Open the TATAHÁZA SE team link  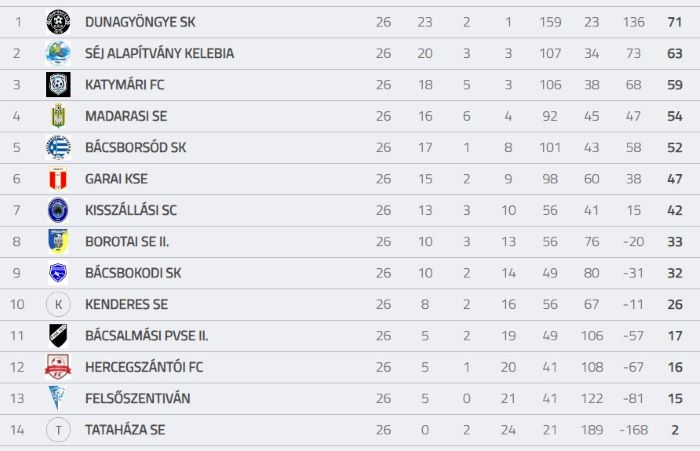(x=125, y=430)
